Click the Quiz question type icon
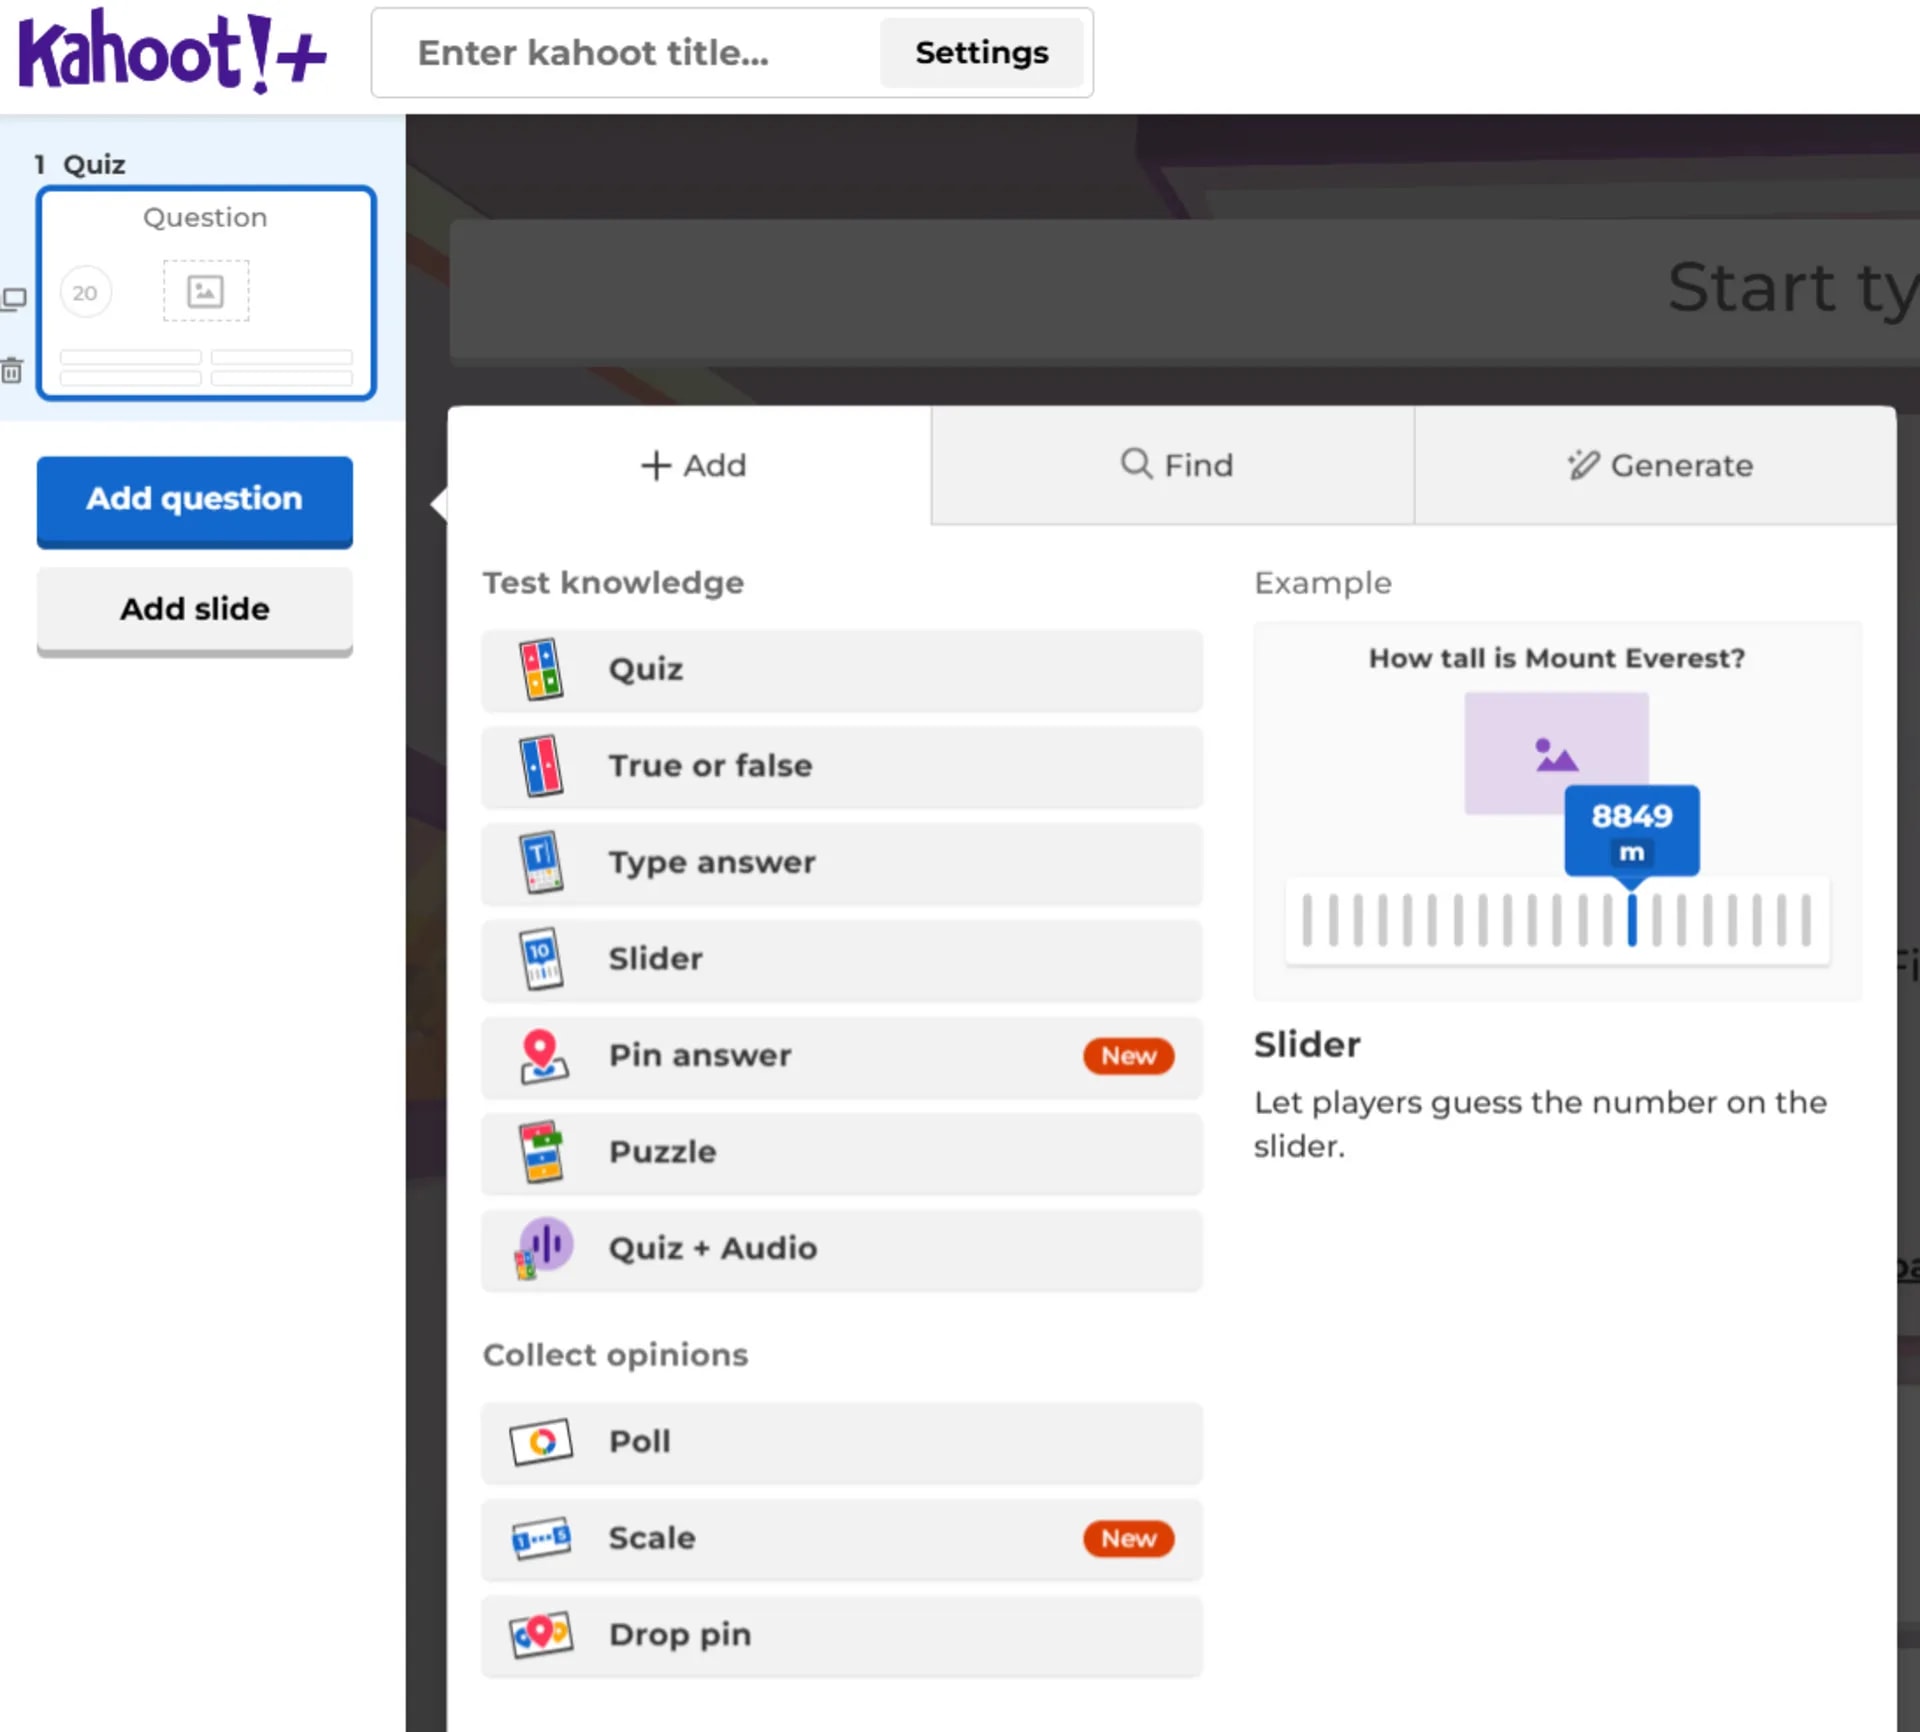 [541, 669]
